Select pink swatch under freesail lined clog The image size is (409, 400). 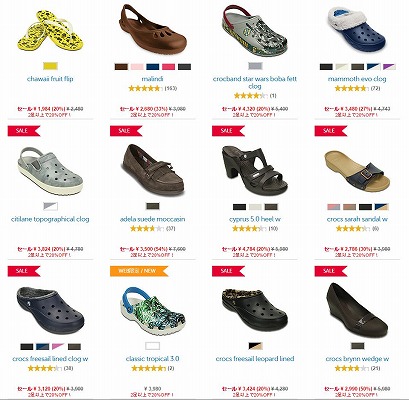coord(58,347)
